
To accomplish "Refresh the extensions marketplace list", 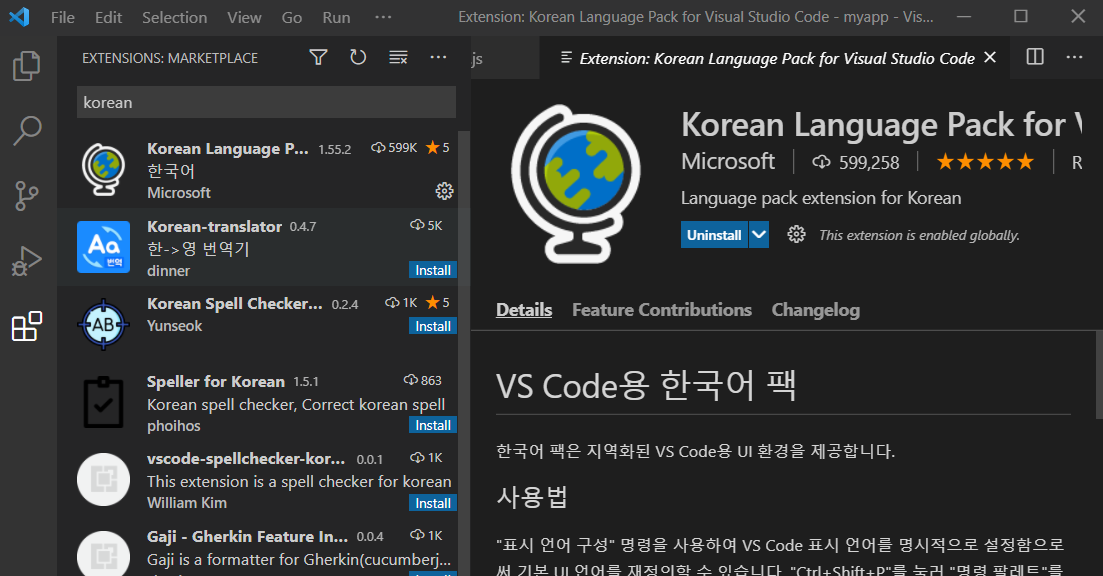I will [358, 58].
